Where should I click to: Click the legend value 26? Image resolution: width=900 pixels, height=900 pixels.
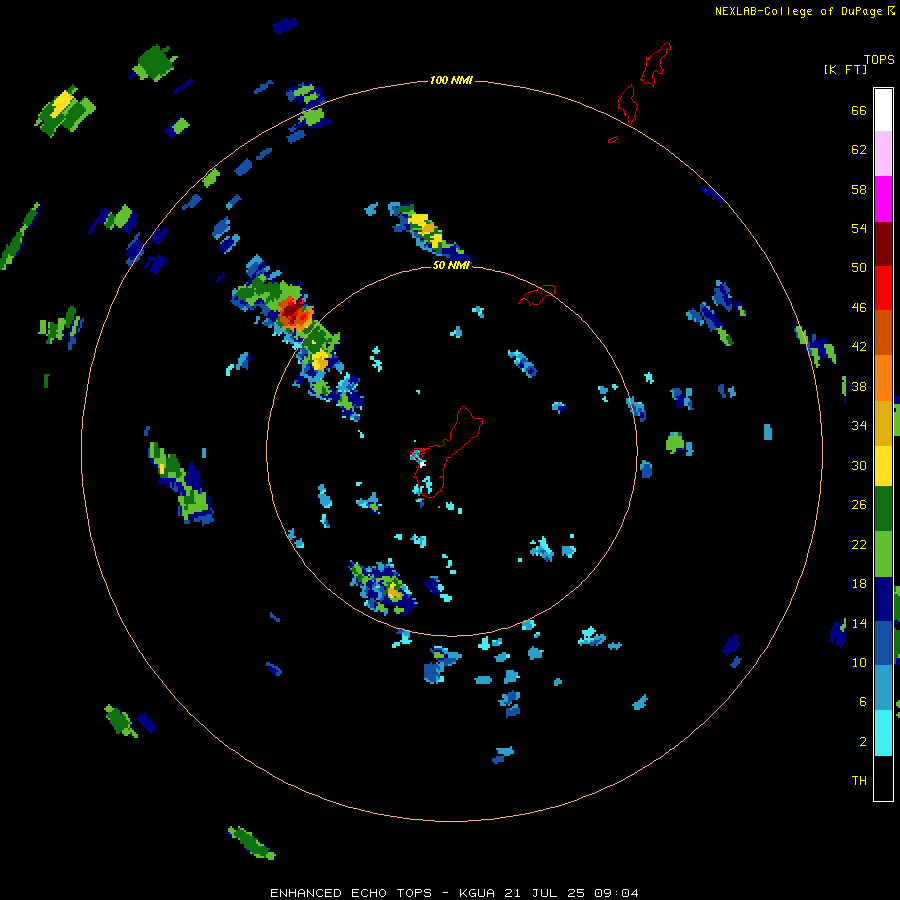[x=859, y=505]
